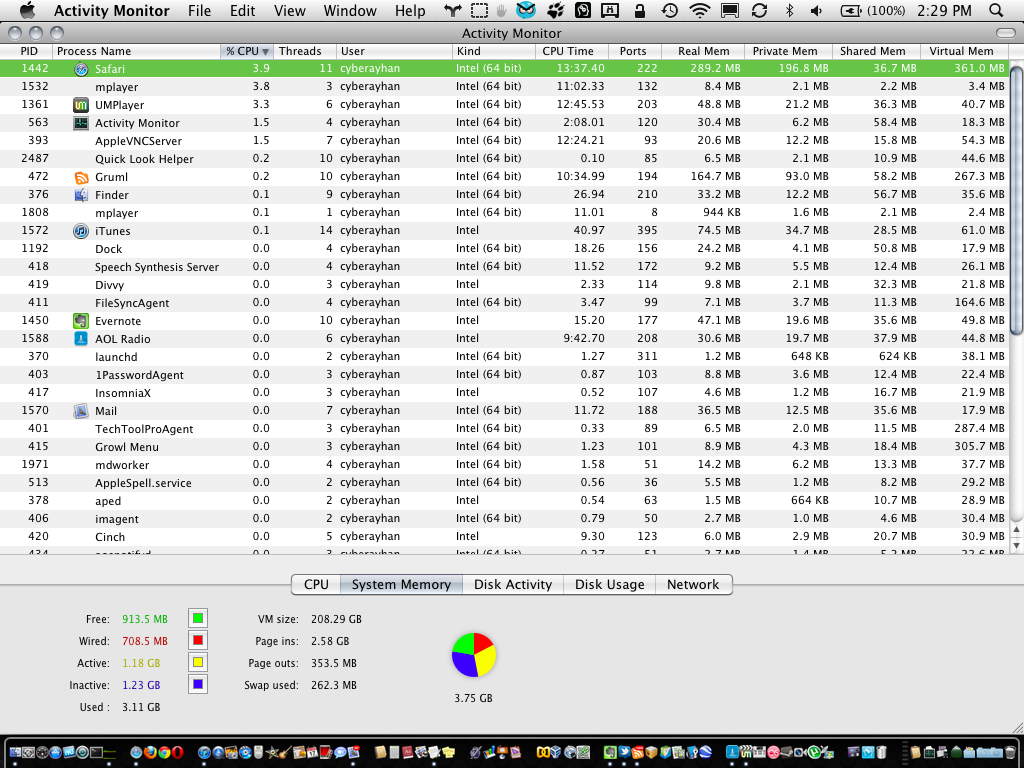Screen dimensions: 1024x768
Task: Select the mdworker process row
Action: pos(504,464)
